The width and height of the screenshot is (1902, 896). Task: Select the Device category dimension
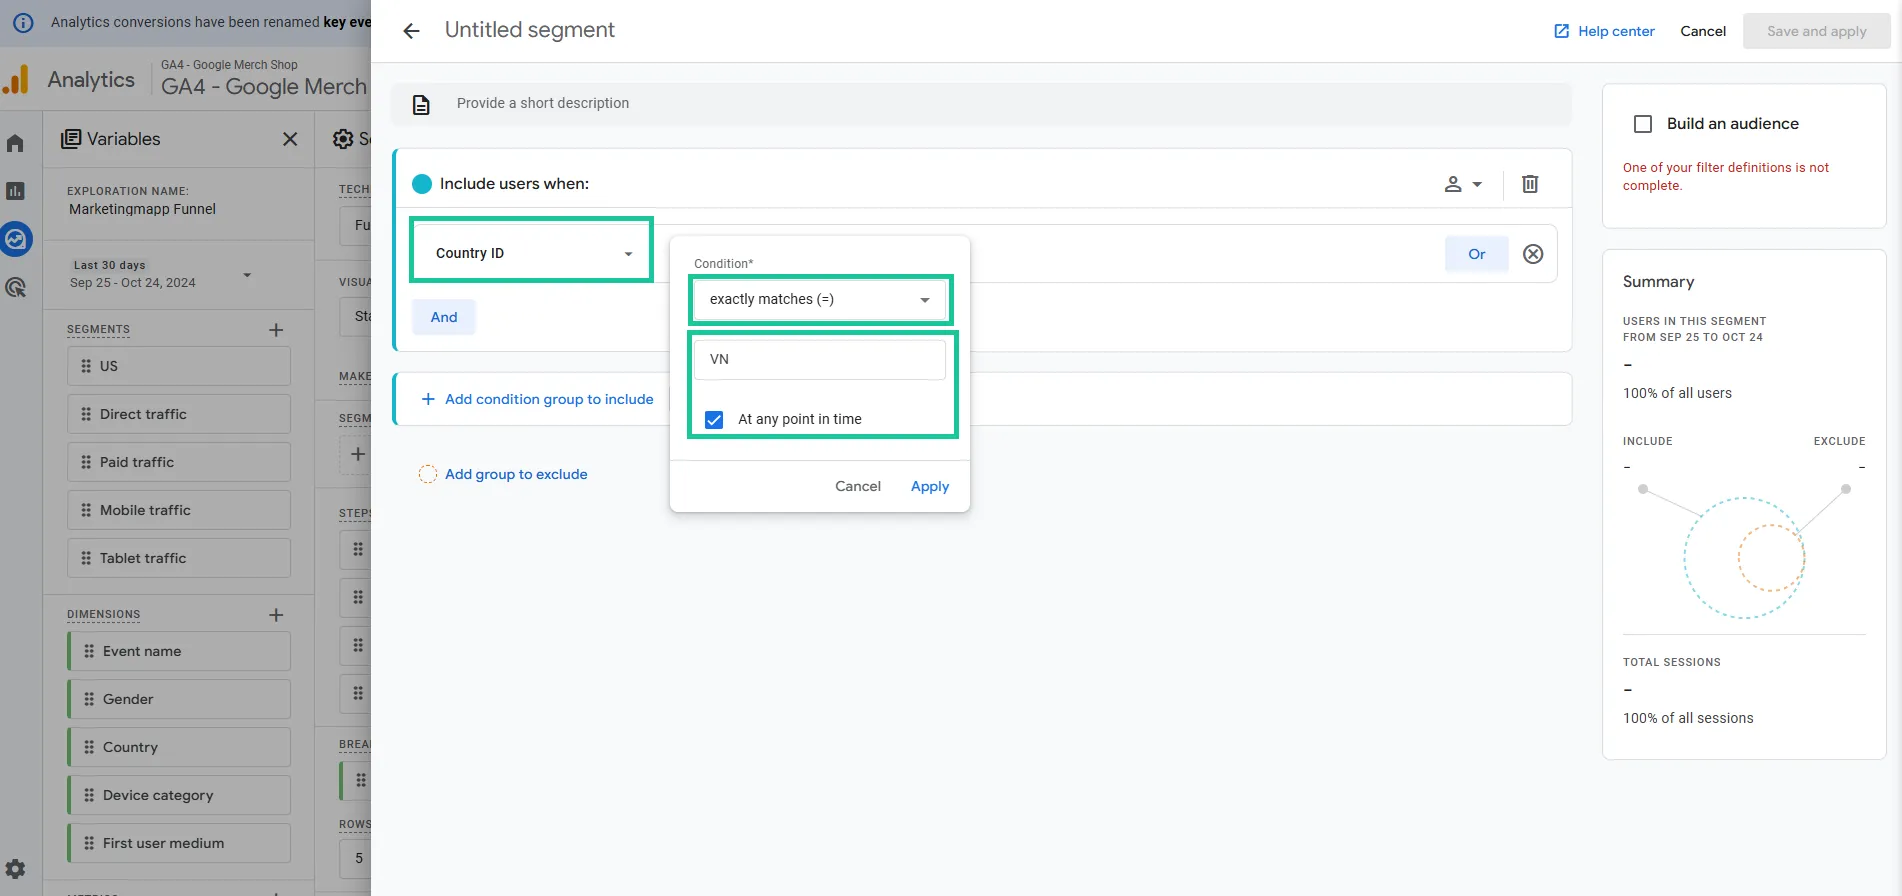[x=179, y=795]
